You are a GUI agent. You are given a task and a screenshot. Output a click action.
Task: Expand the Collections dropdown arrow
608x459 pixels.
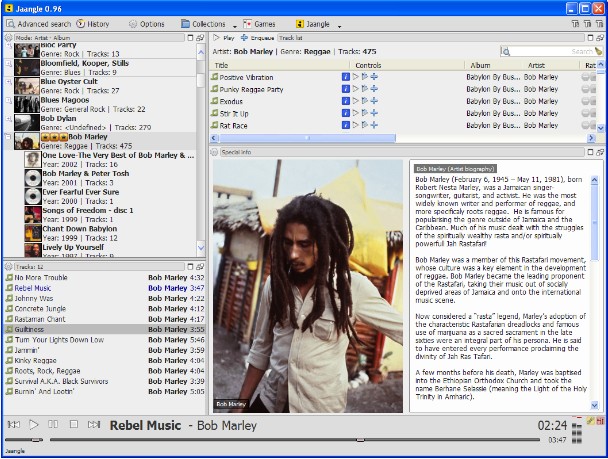click(x=235, y=26)
